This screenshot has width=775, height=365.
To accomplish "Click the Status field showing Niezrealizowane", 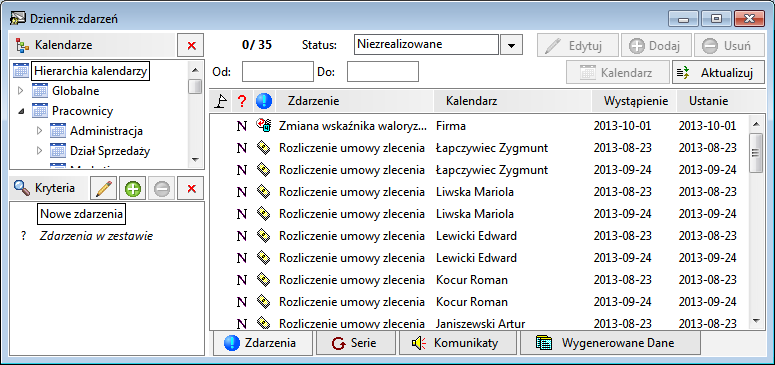I will coord(426,45).
